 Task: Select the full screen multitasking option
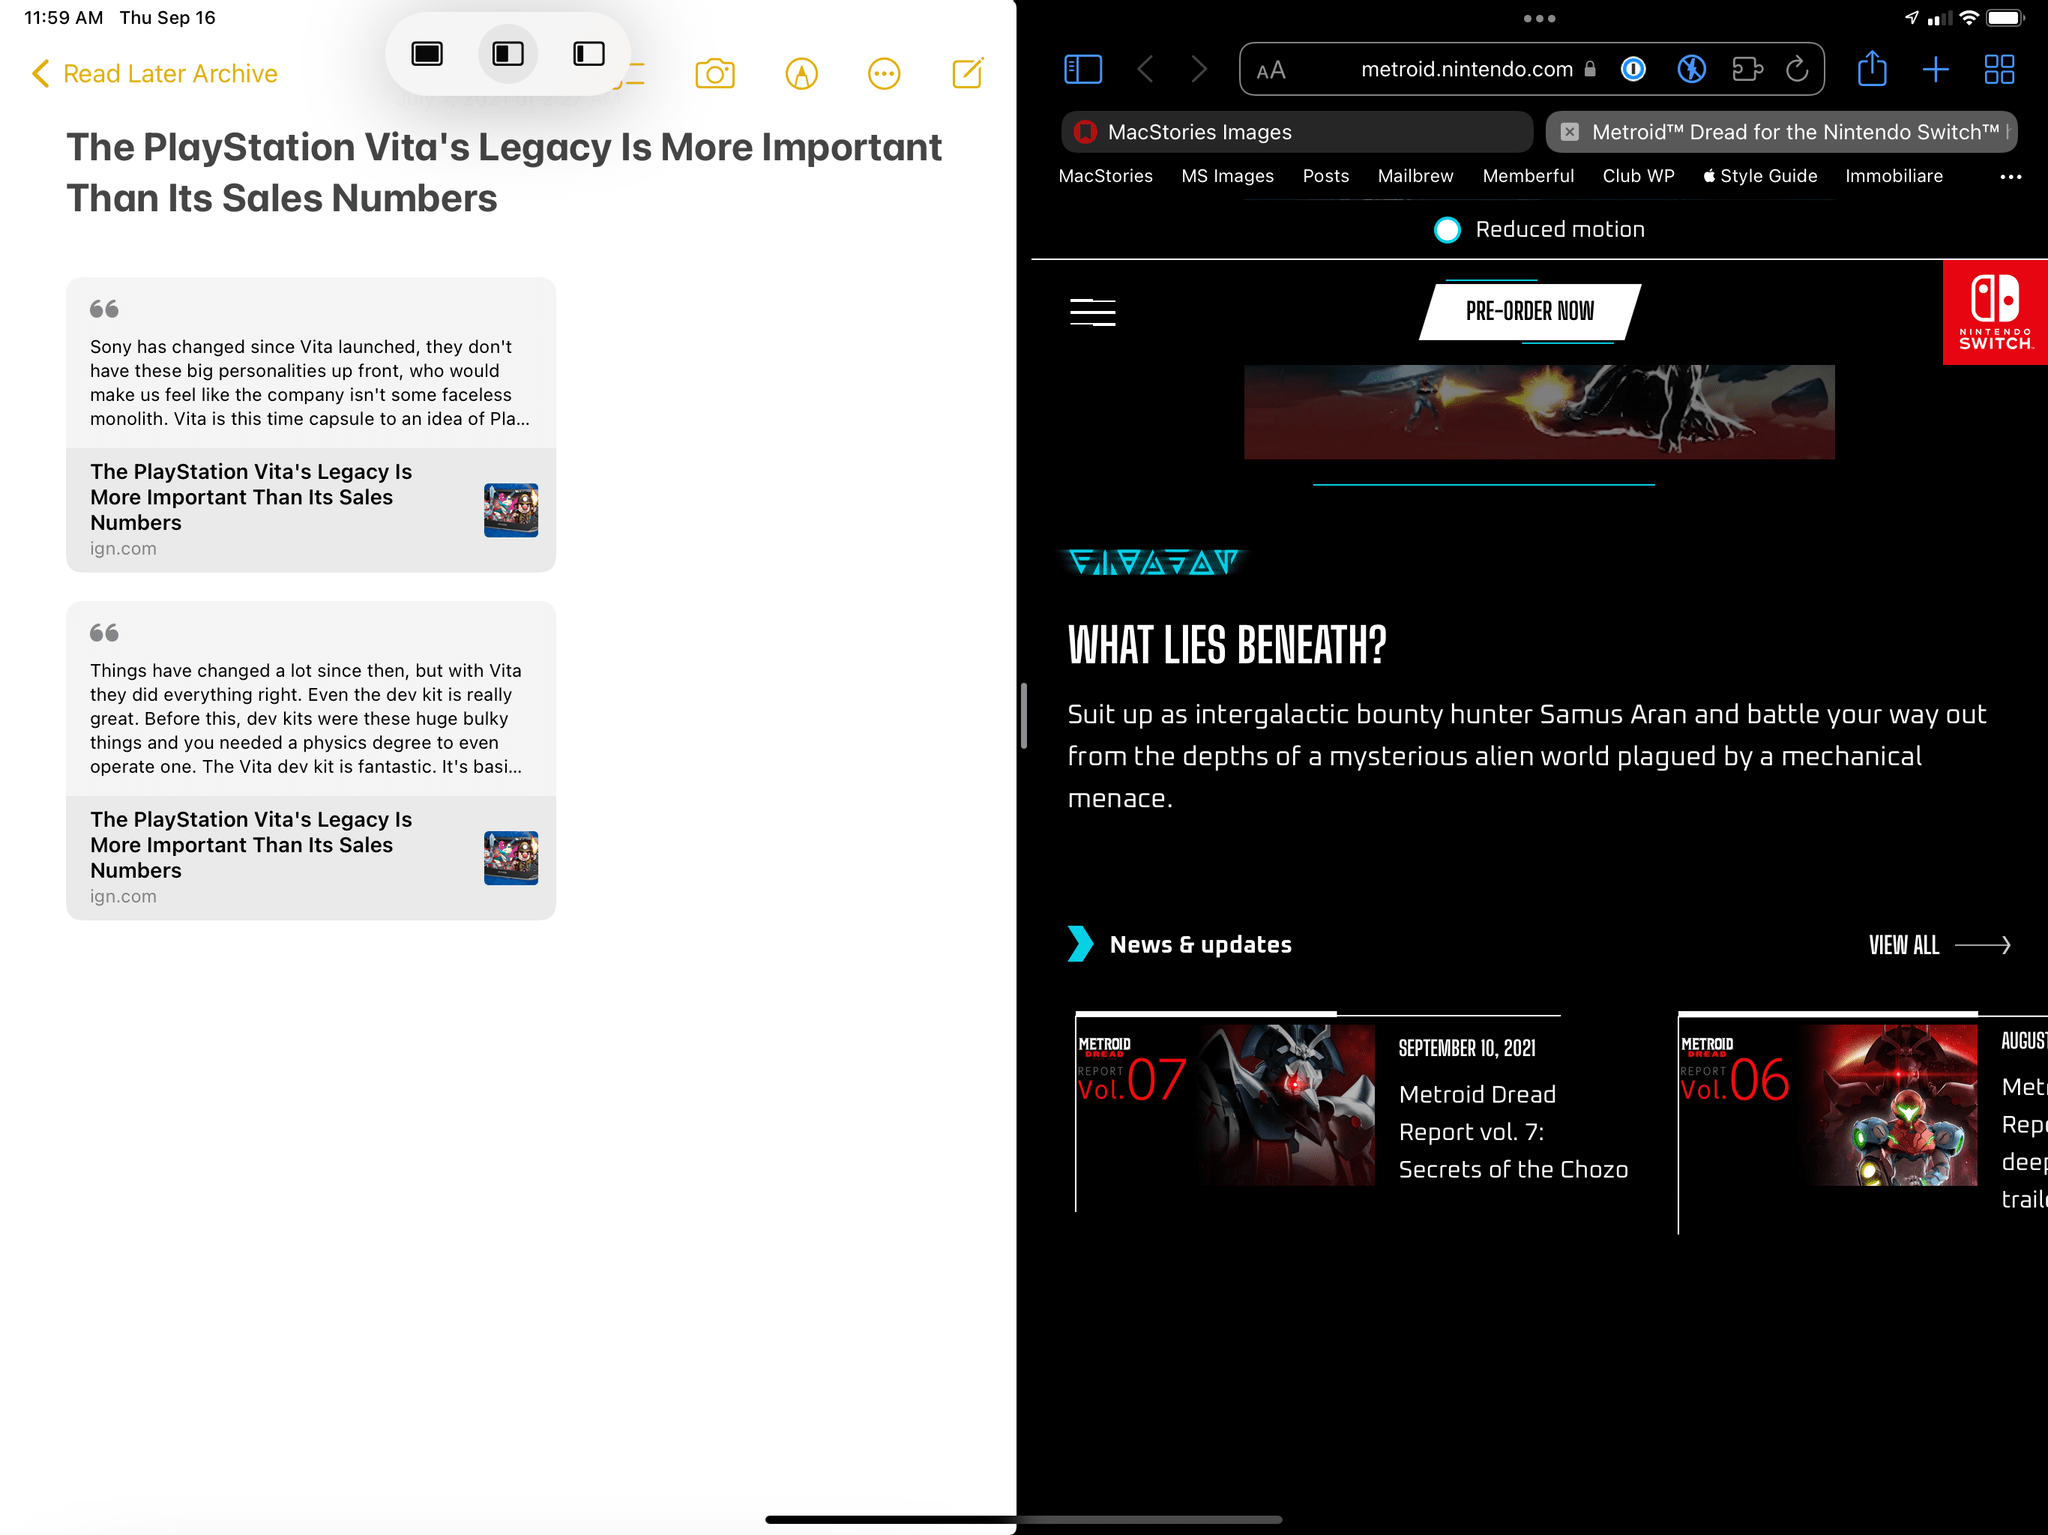[x=427, y=54]
